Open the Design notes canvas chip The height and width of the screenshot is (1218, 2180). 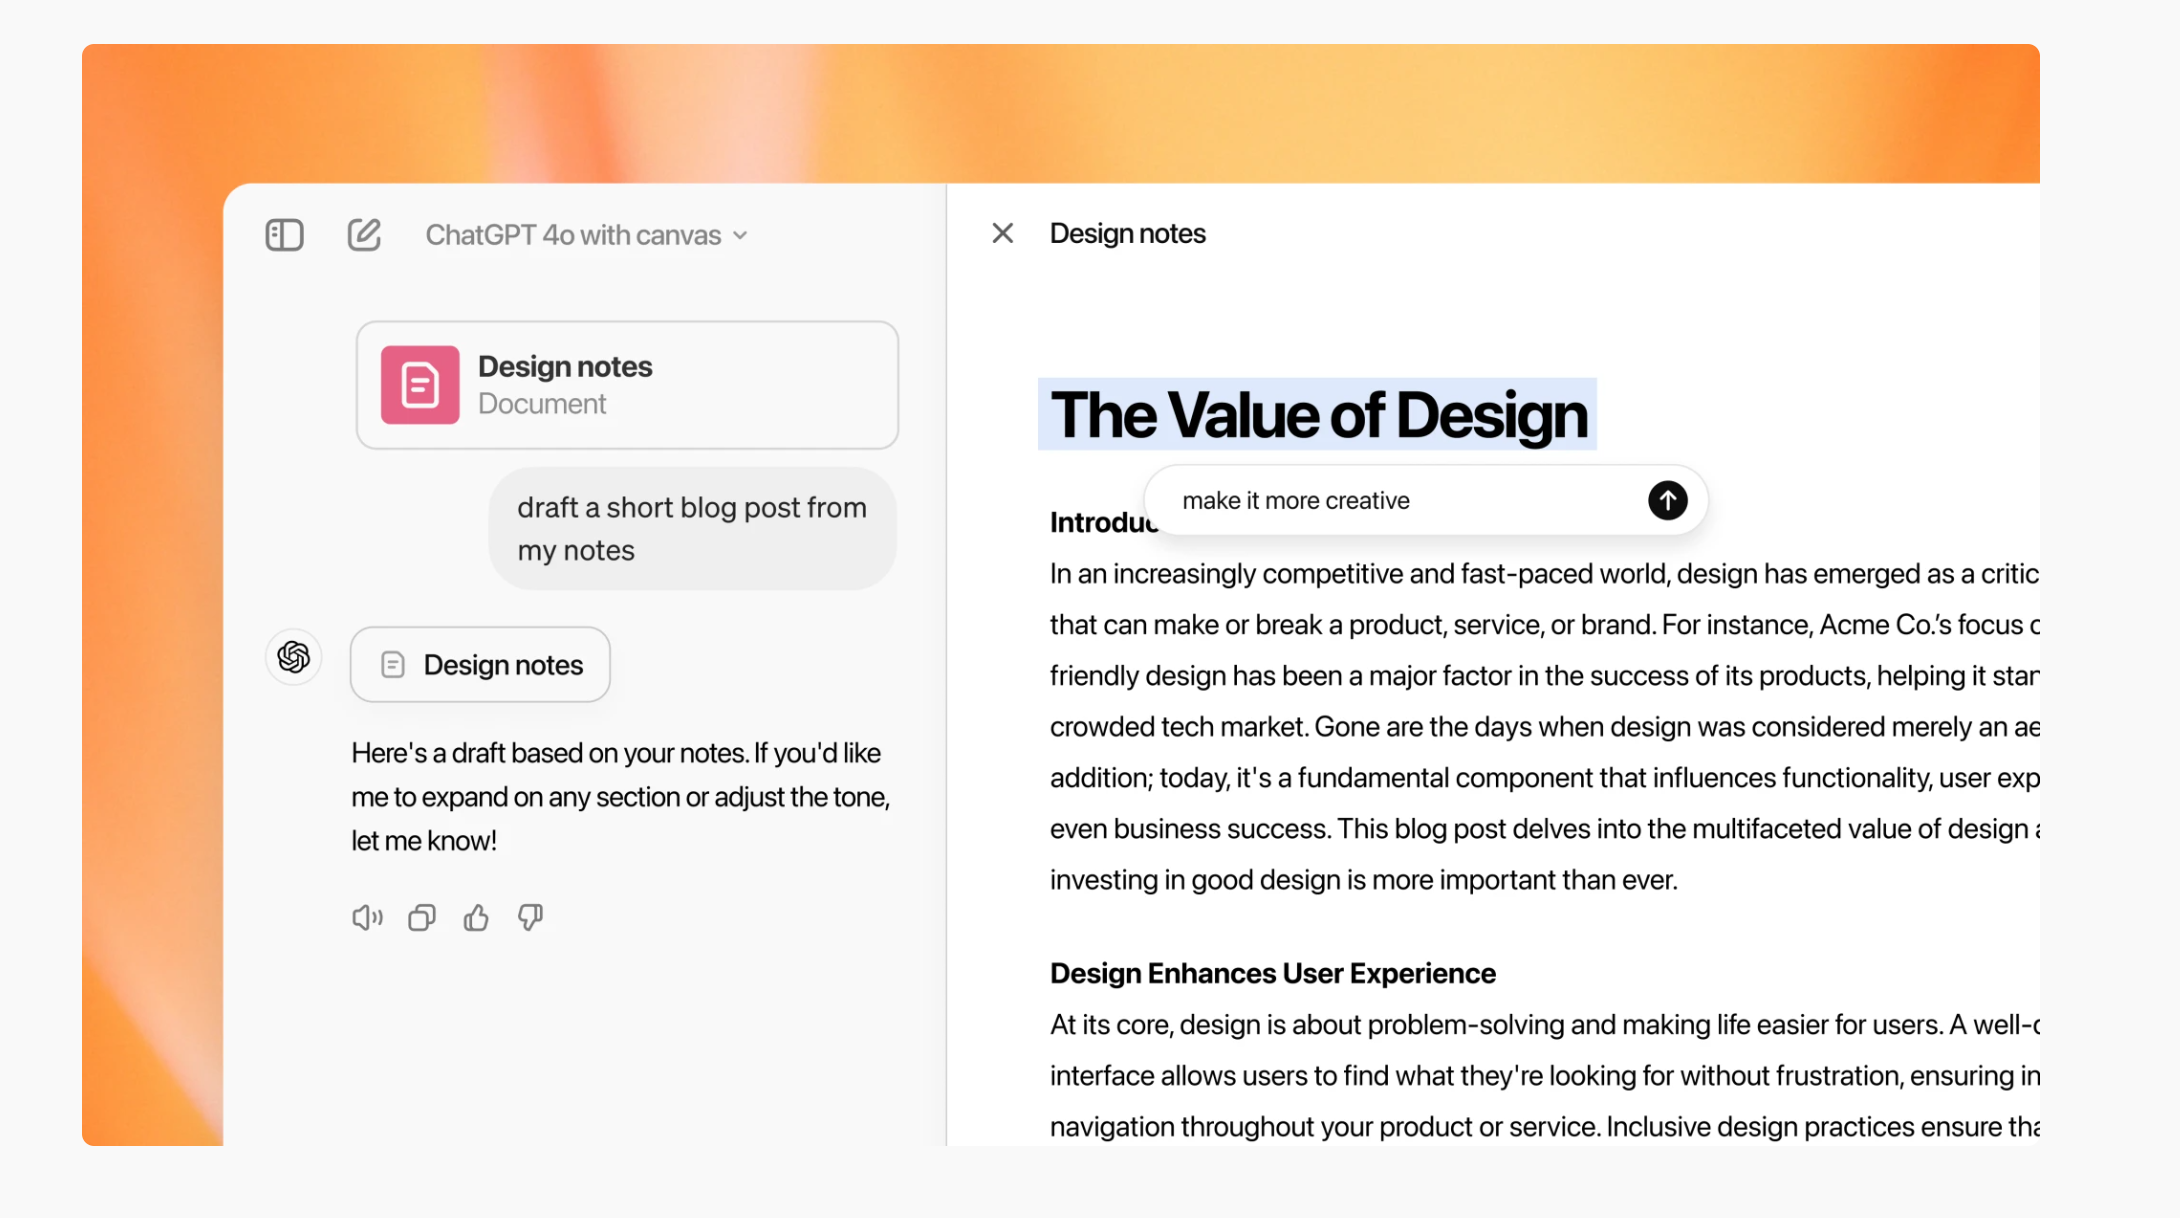[x=480, y=665]
